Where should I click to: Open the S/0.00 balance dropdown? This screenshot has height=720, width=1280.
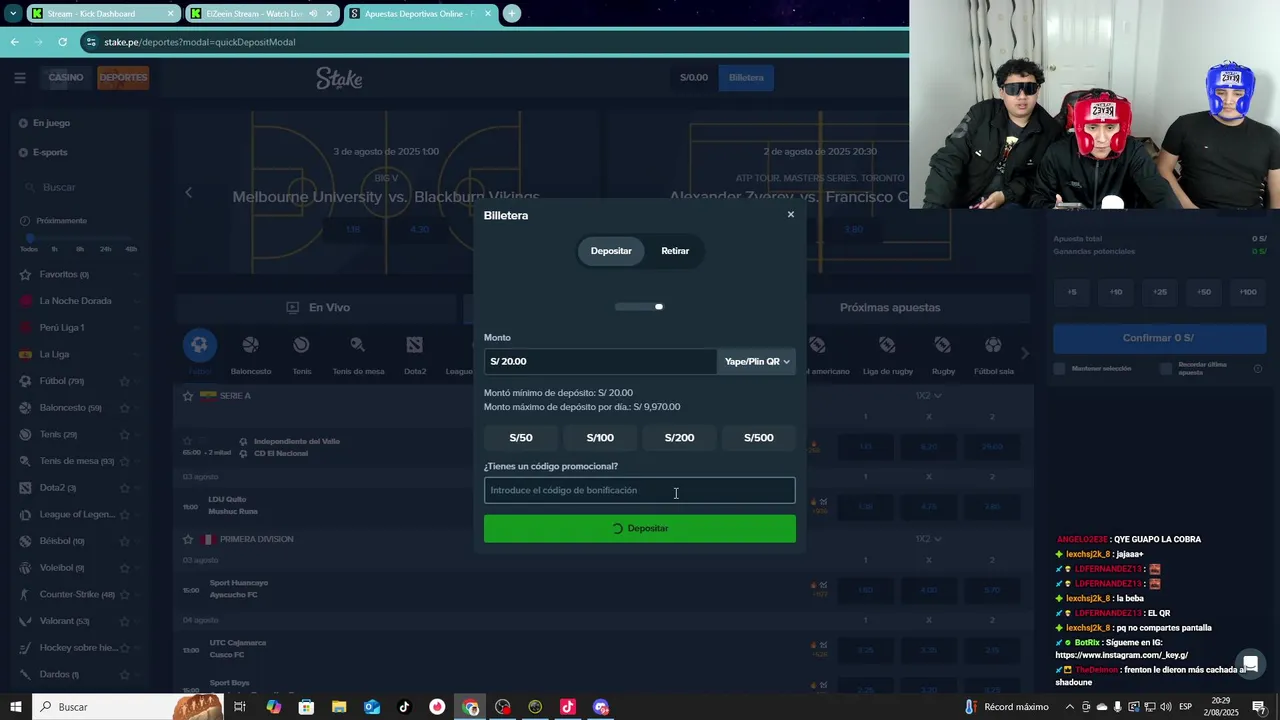[x=694, y=78]
